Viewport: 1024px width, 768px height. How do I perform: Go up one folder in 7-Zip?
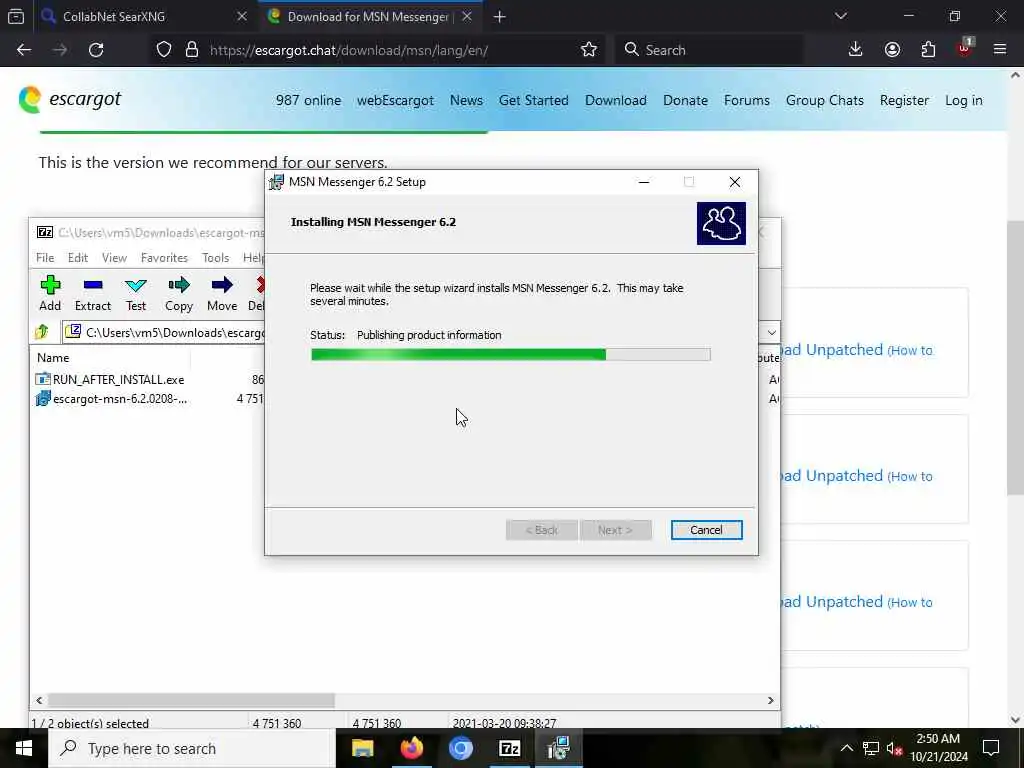42,332
